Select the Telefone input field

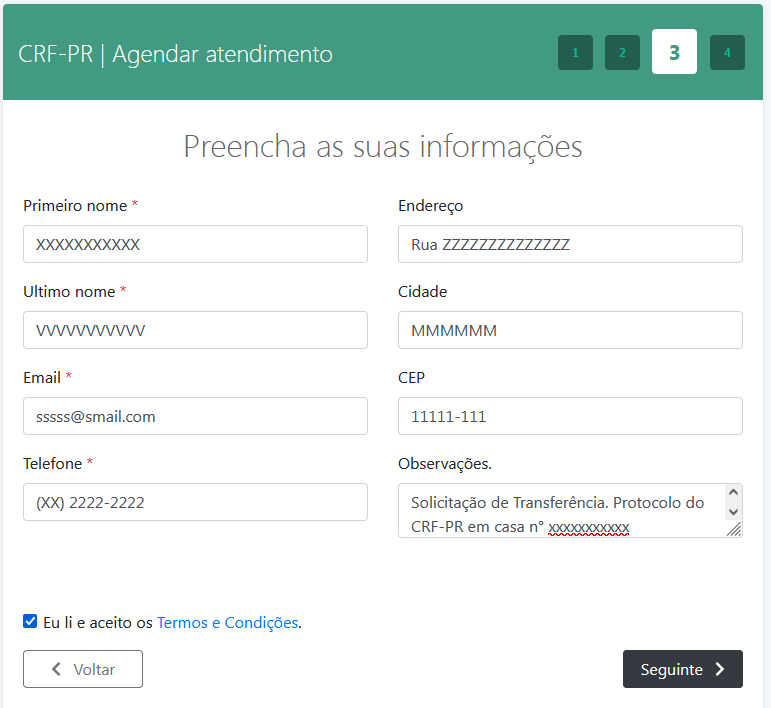click(x=195, y=502)
